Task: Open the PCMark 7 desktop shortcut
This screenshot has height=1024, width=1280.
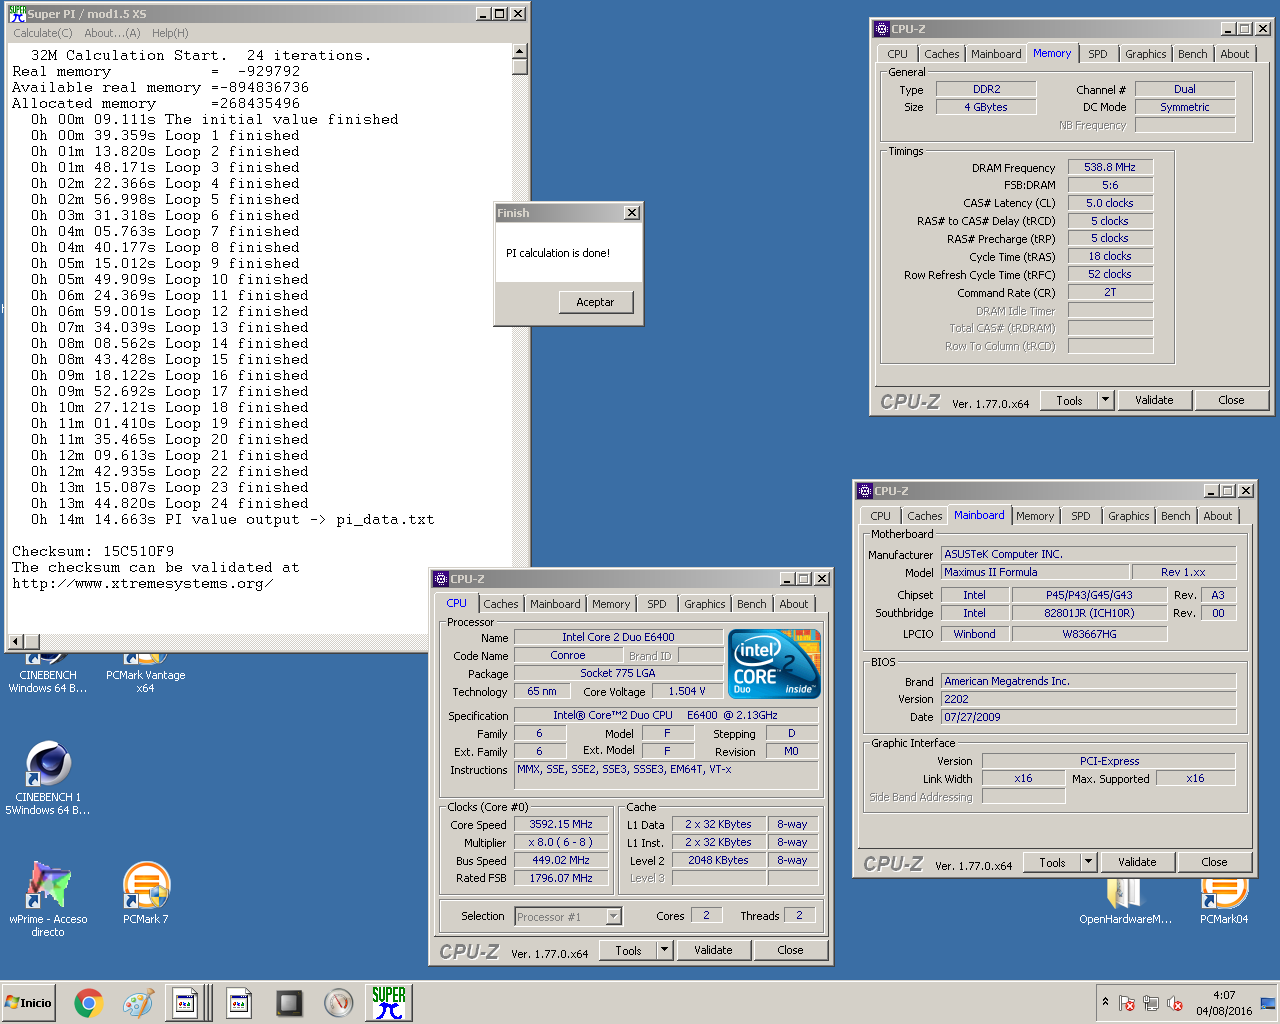Action: (146, 893)
